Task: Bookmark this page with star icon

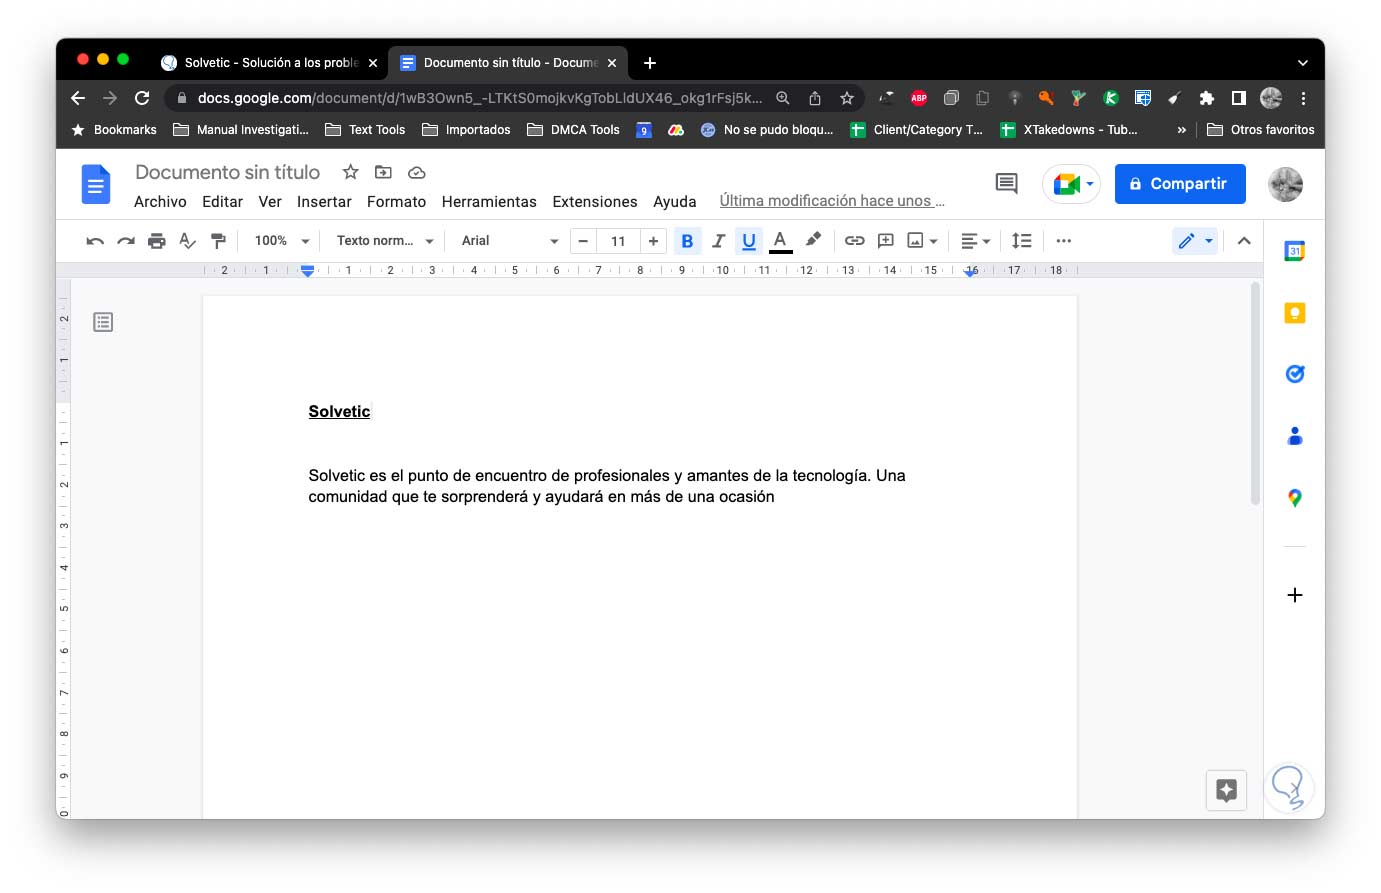Action: pos(847,98)
